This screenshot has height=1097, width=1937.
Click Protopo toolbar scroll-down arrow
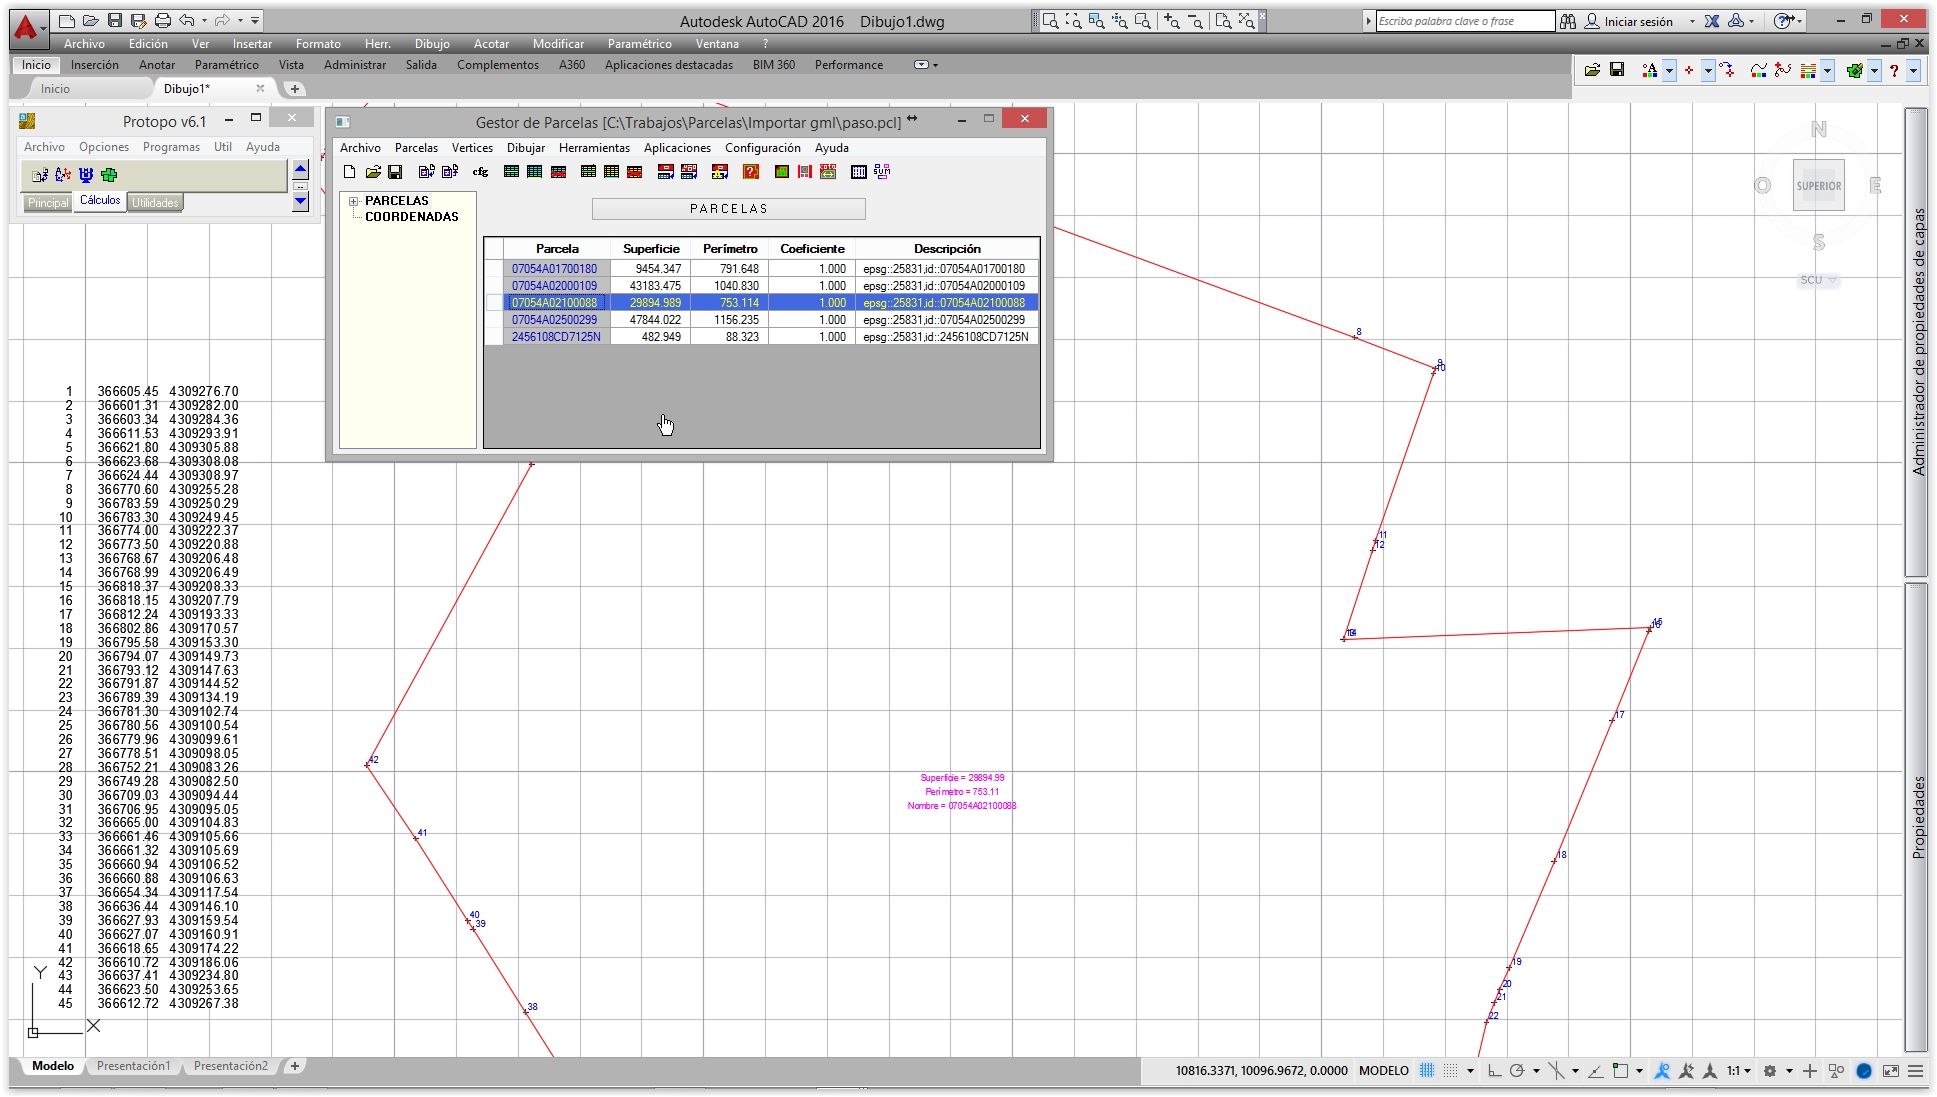(x=301, y=201)
